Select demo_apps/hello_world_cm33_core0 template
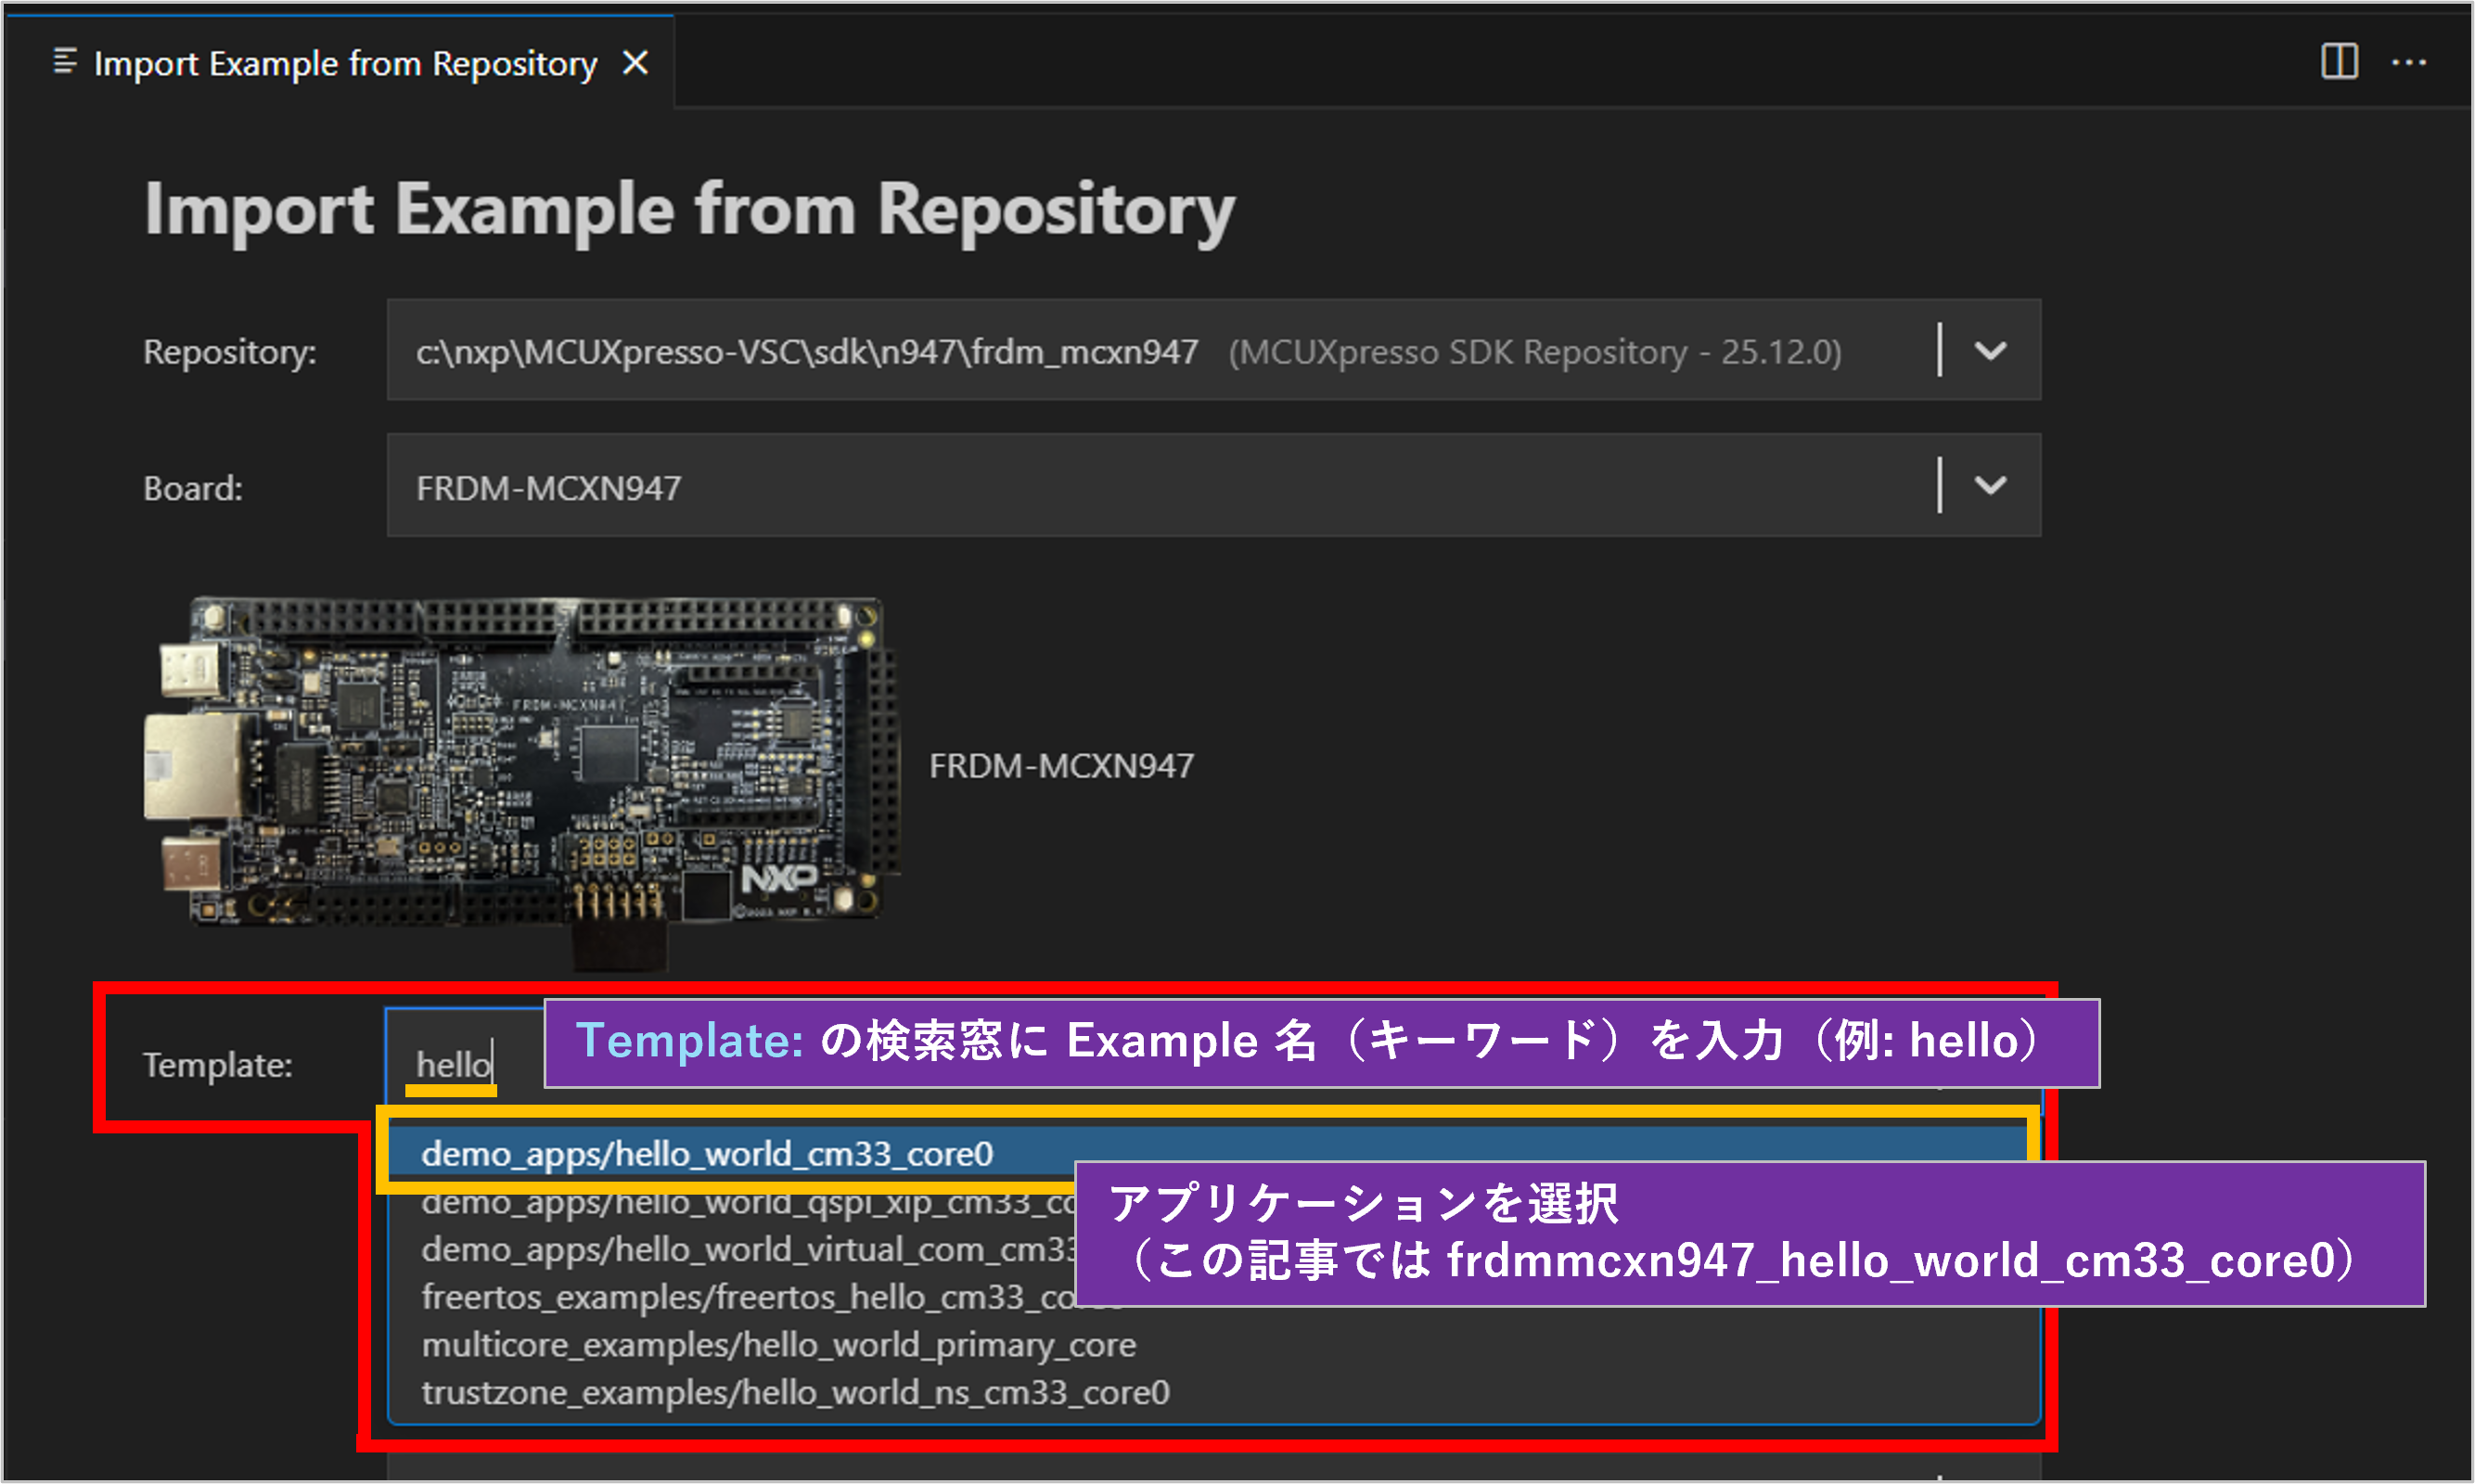The image size is (2475, 1484). [x=707, y=1154]
